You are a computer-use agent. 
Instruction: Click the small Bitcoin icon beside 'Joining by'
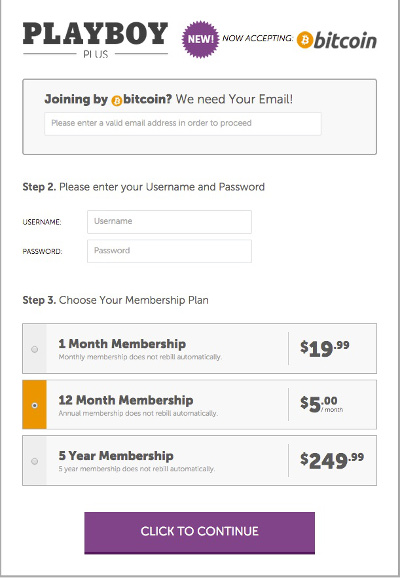pyautogui.click(x=116, y=101)
